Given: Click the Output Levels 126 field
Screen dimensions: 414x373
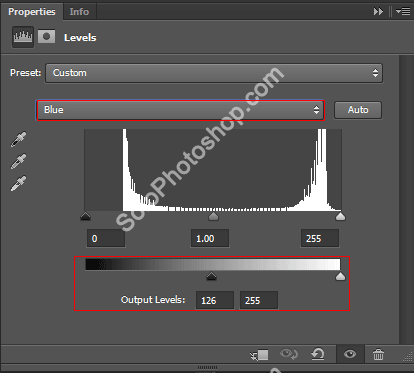Looking at the screenshot, I should tap(215, 300).
